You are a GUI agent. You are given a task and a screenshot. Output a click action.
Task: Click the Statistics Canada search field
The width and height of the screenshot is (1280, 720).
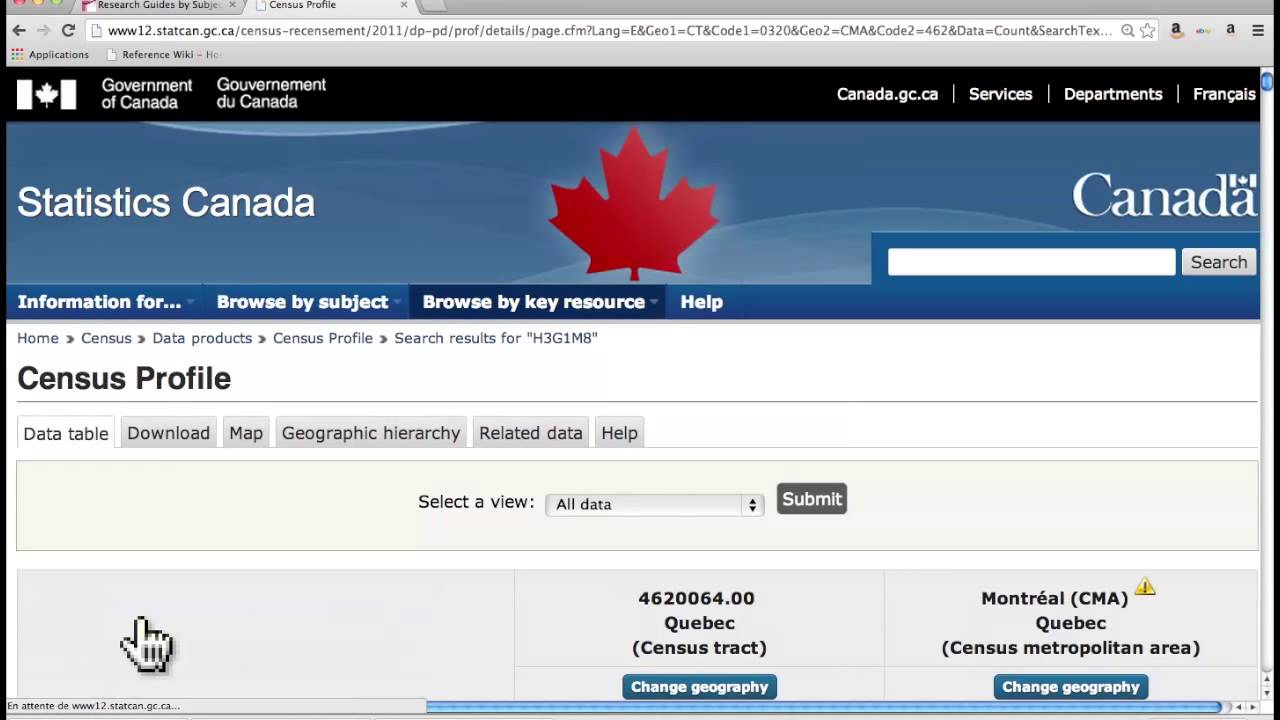pyautogui.click(x=1031, y=262)
